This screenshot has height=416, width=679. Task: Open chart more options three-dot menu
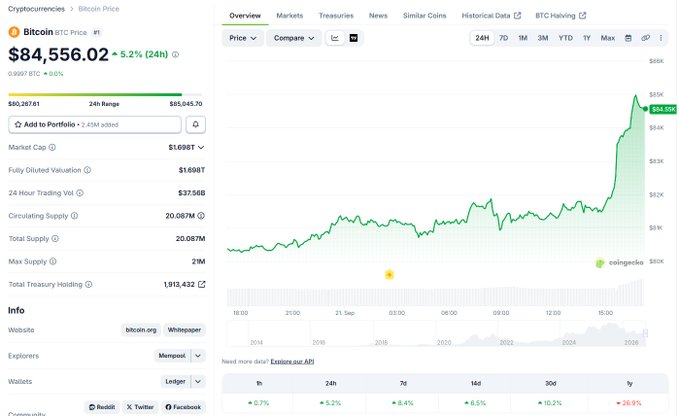661,38
